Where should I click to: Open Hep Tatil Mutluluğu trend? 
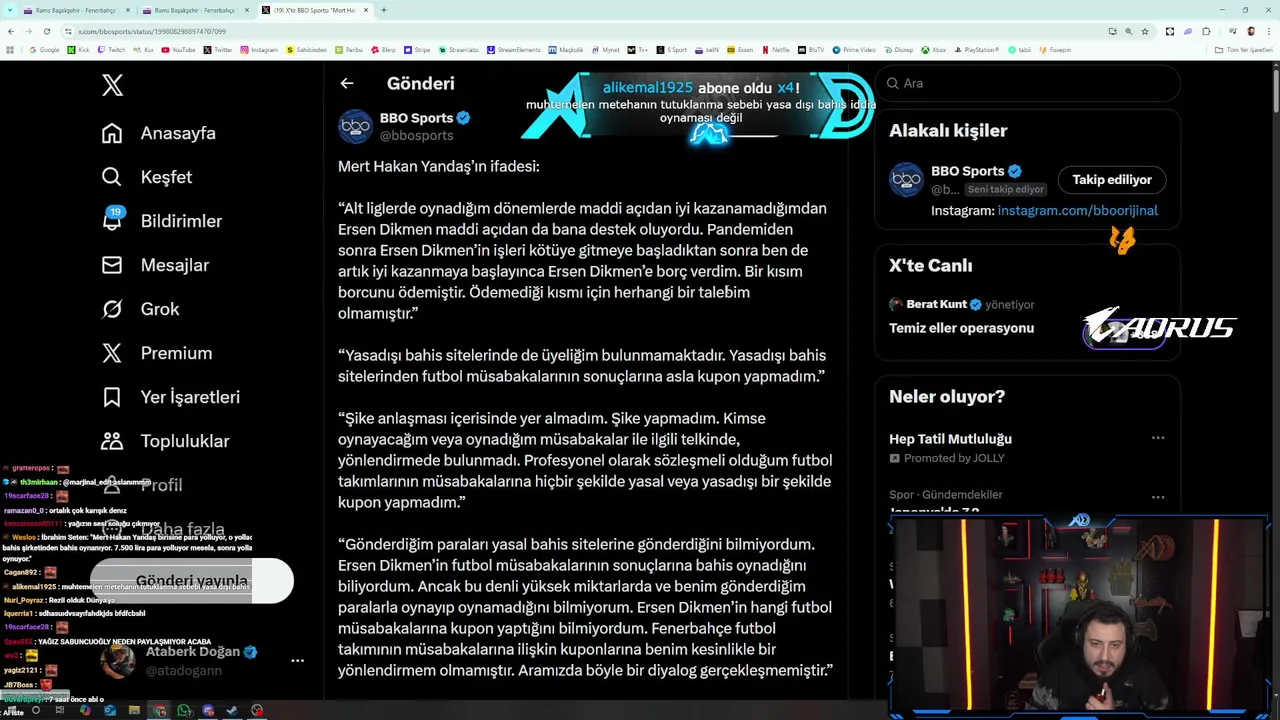pos(950,439)
